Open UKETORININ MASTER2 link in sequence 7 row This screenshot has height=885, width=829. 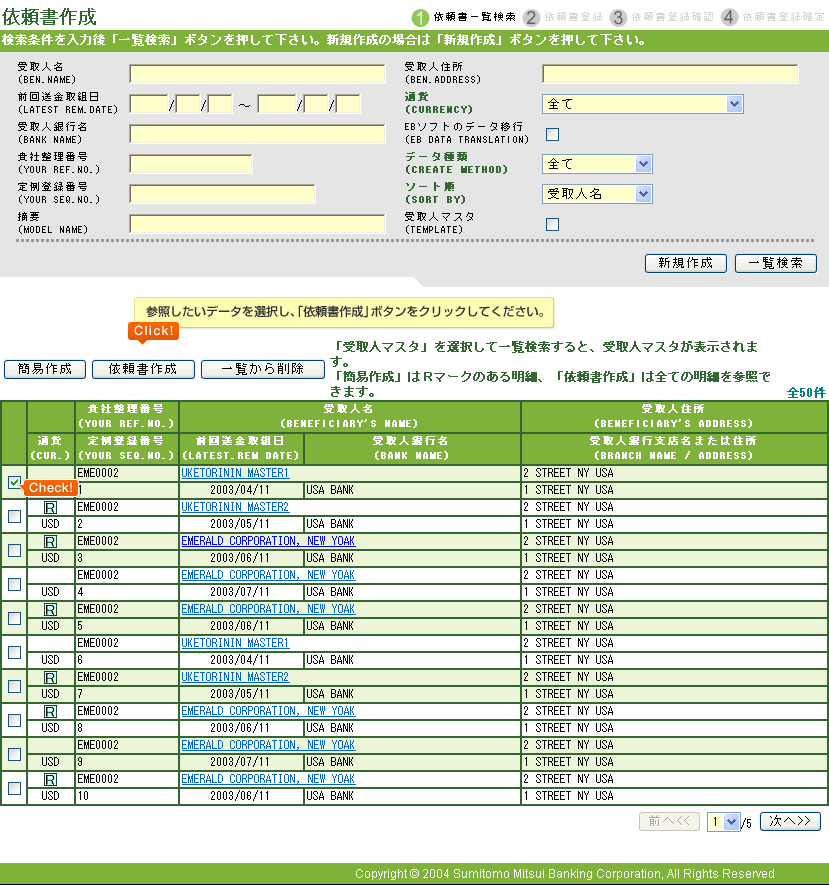235,677
